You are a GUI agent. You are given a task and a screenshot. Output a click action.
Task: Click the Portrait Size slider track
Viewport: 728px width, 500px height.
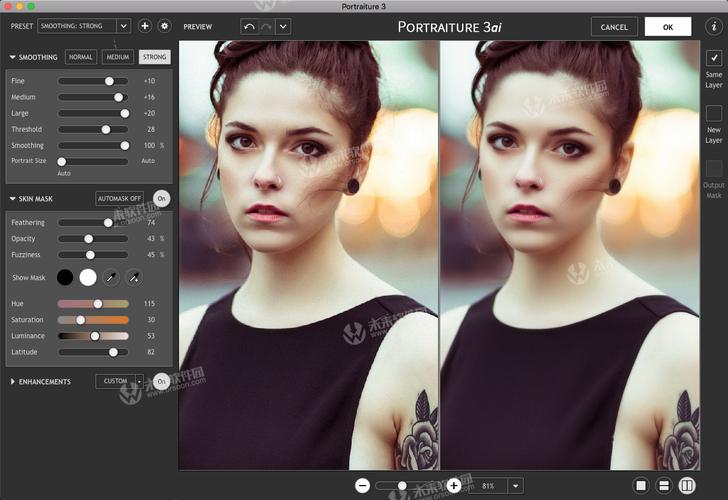coord(93,161)
